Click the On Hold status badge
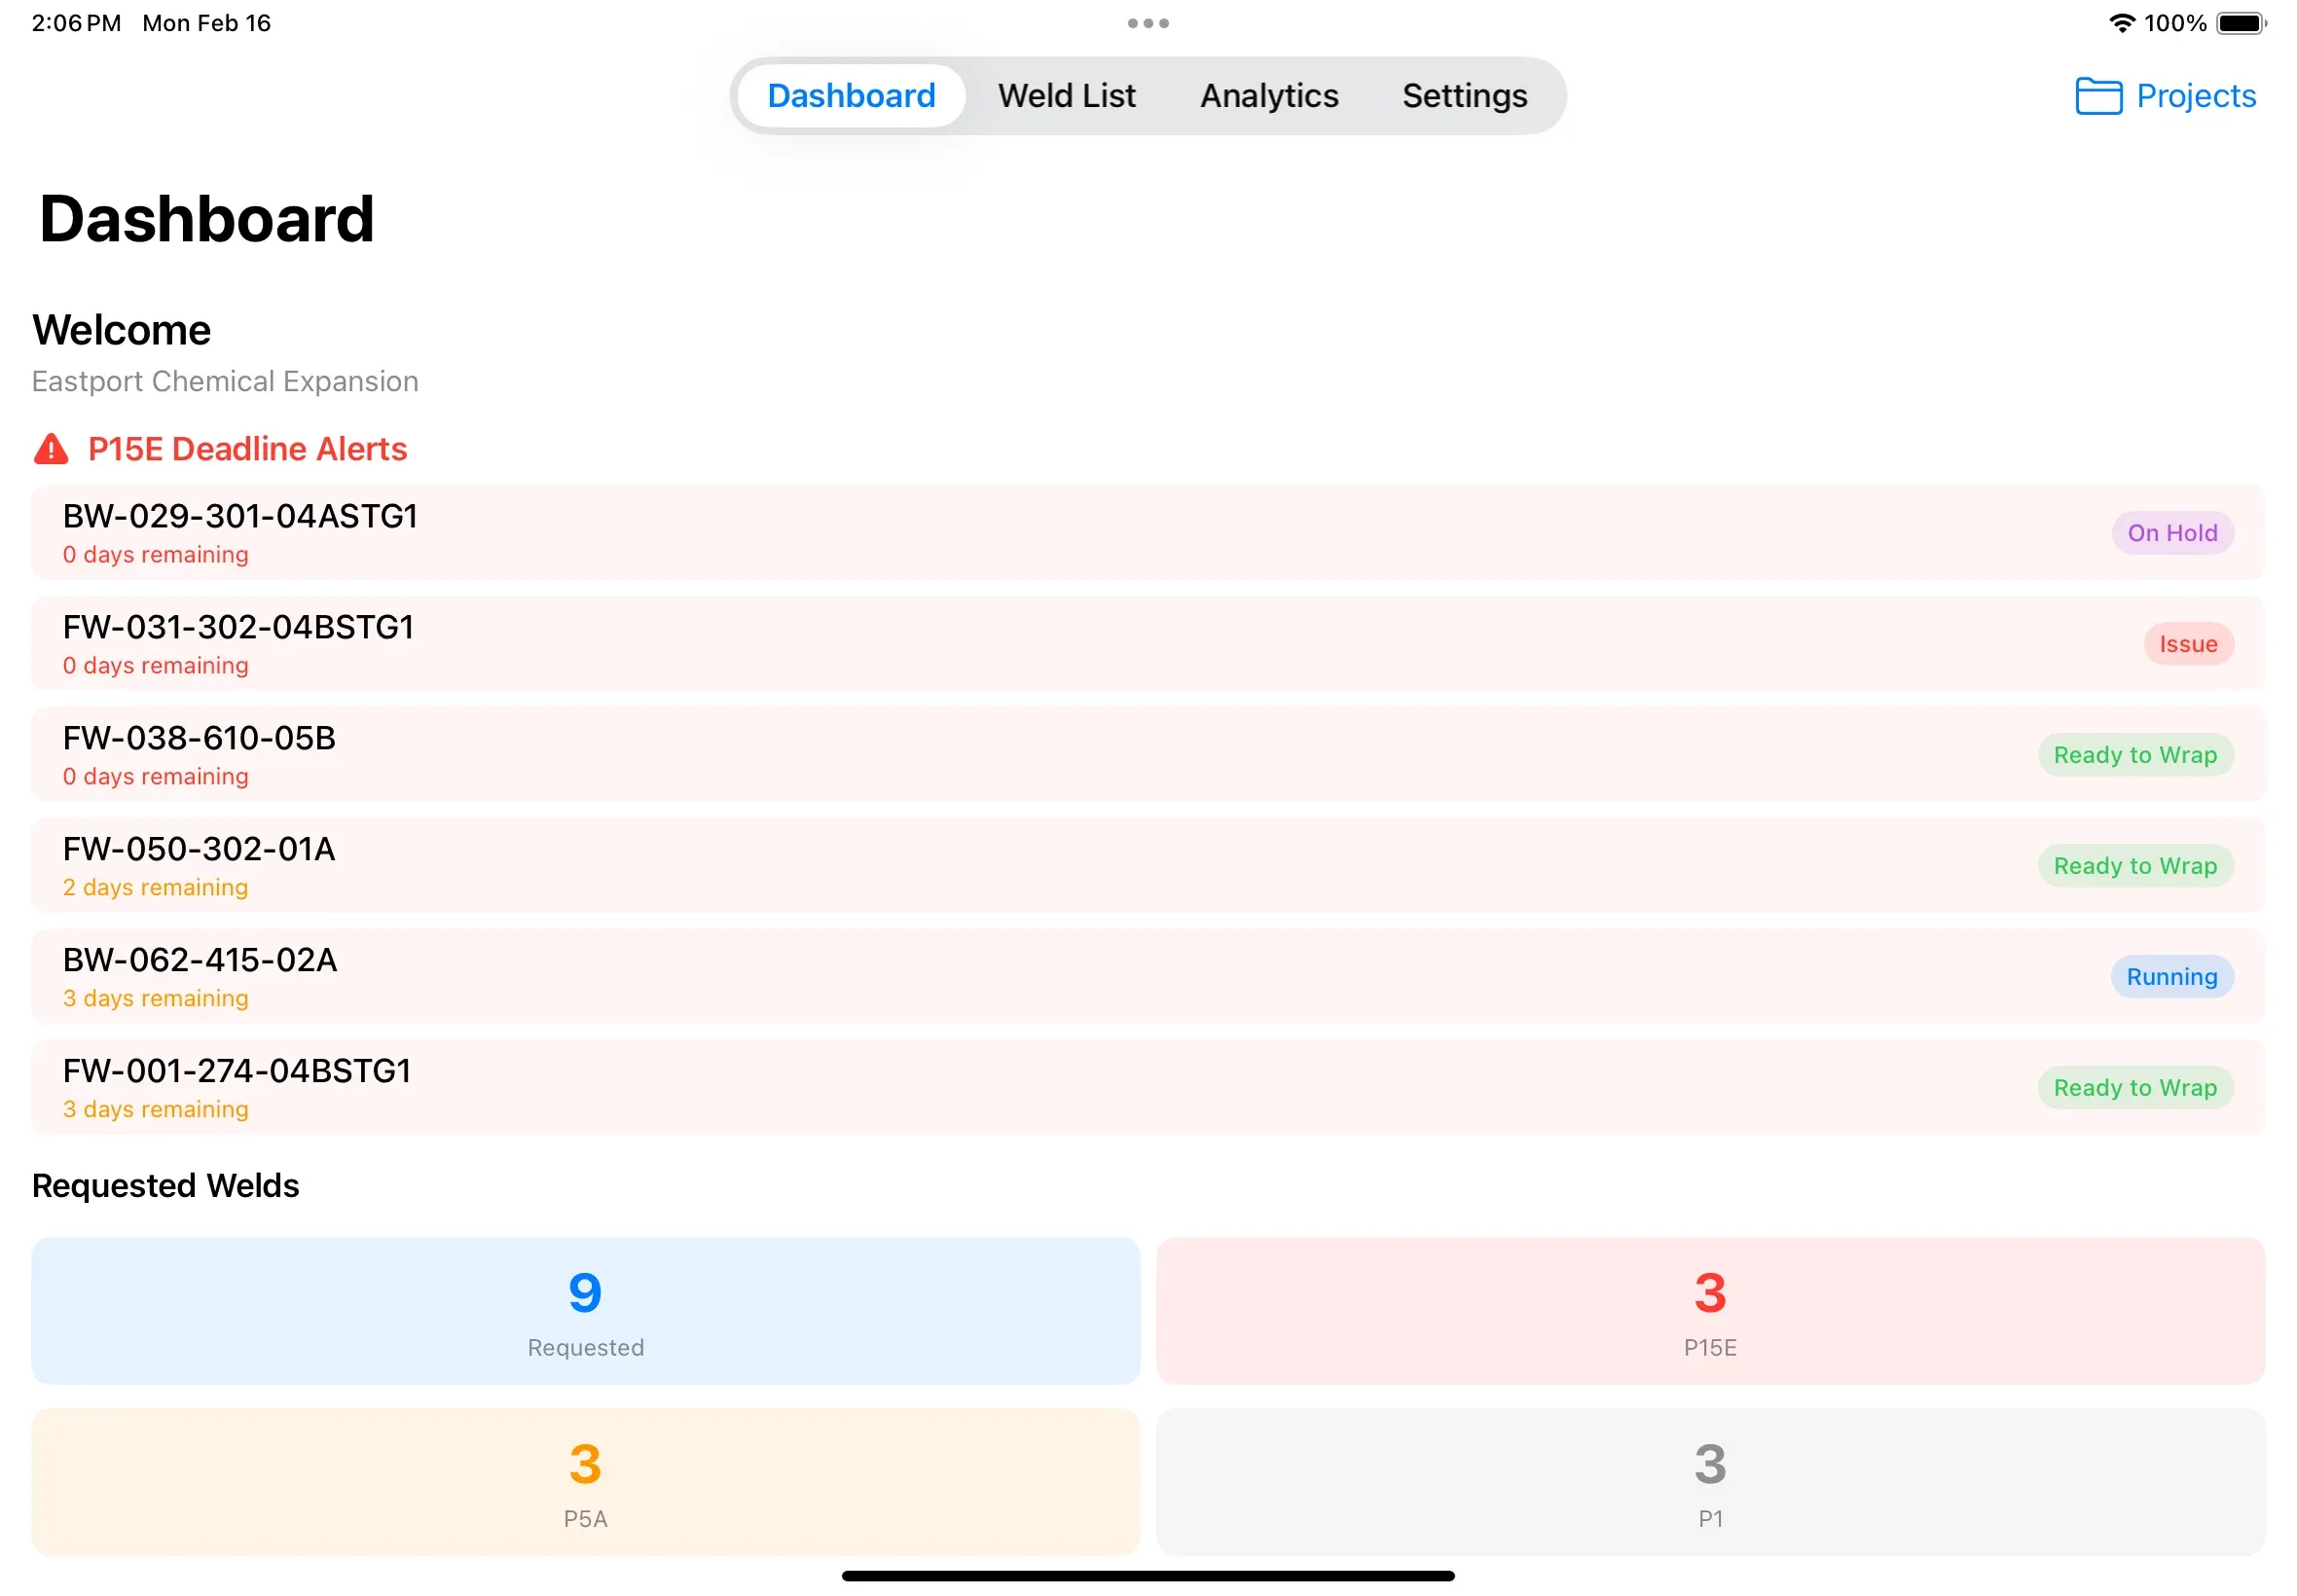The width and height of the screenshot is (2297, 1596). coord(2172,532)
